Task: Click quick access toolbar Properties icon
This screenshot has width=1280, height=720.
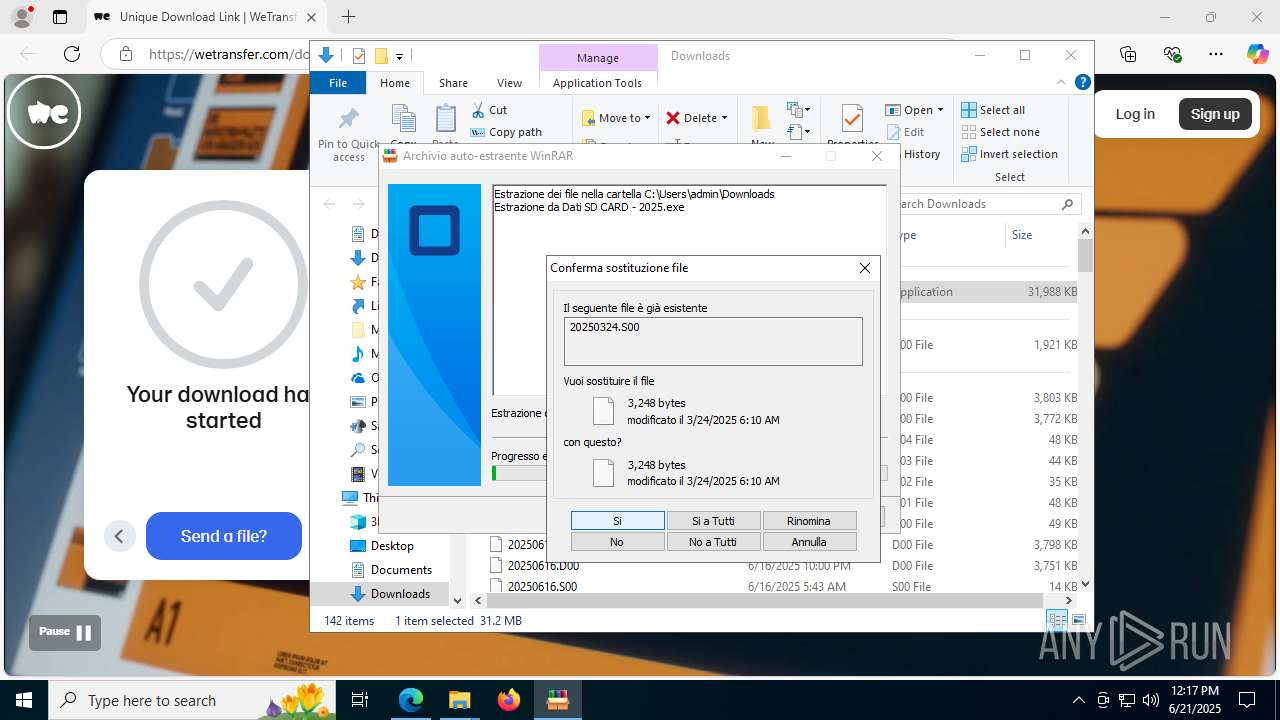Action: 360,56
